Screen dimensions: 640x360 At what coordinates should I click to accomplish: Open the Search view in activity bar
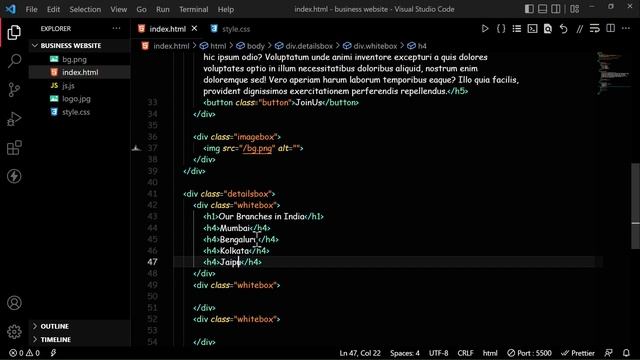[x=14, y=61]
